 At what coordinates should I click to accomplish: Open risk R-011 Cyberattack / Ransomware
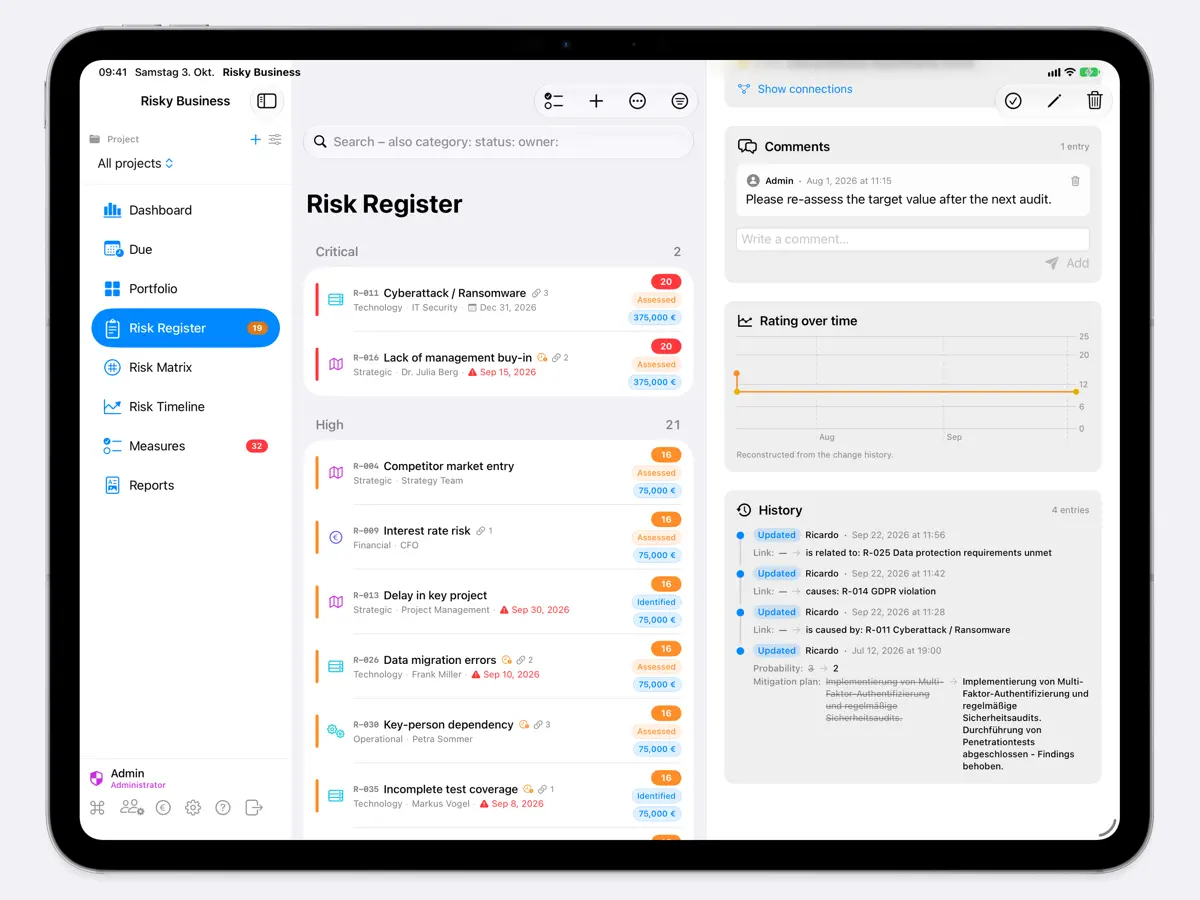click(x=498, y=300)
